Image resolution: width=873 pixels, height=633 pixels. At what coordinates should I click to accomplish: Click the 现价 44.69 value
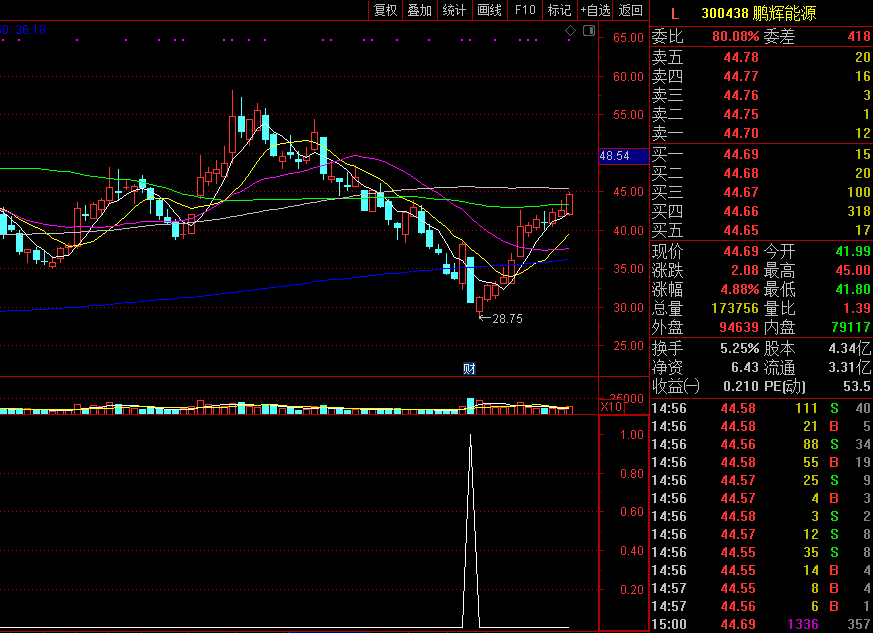pyautogui.click(x=741, y=252)
